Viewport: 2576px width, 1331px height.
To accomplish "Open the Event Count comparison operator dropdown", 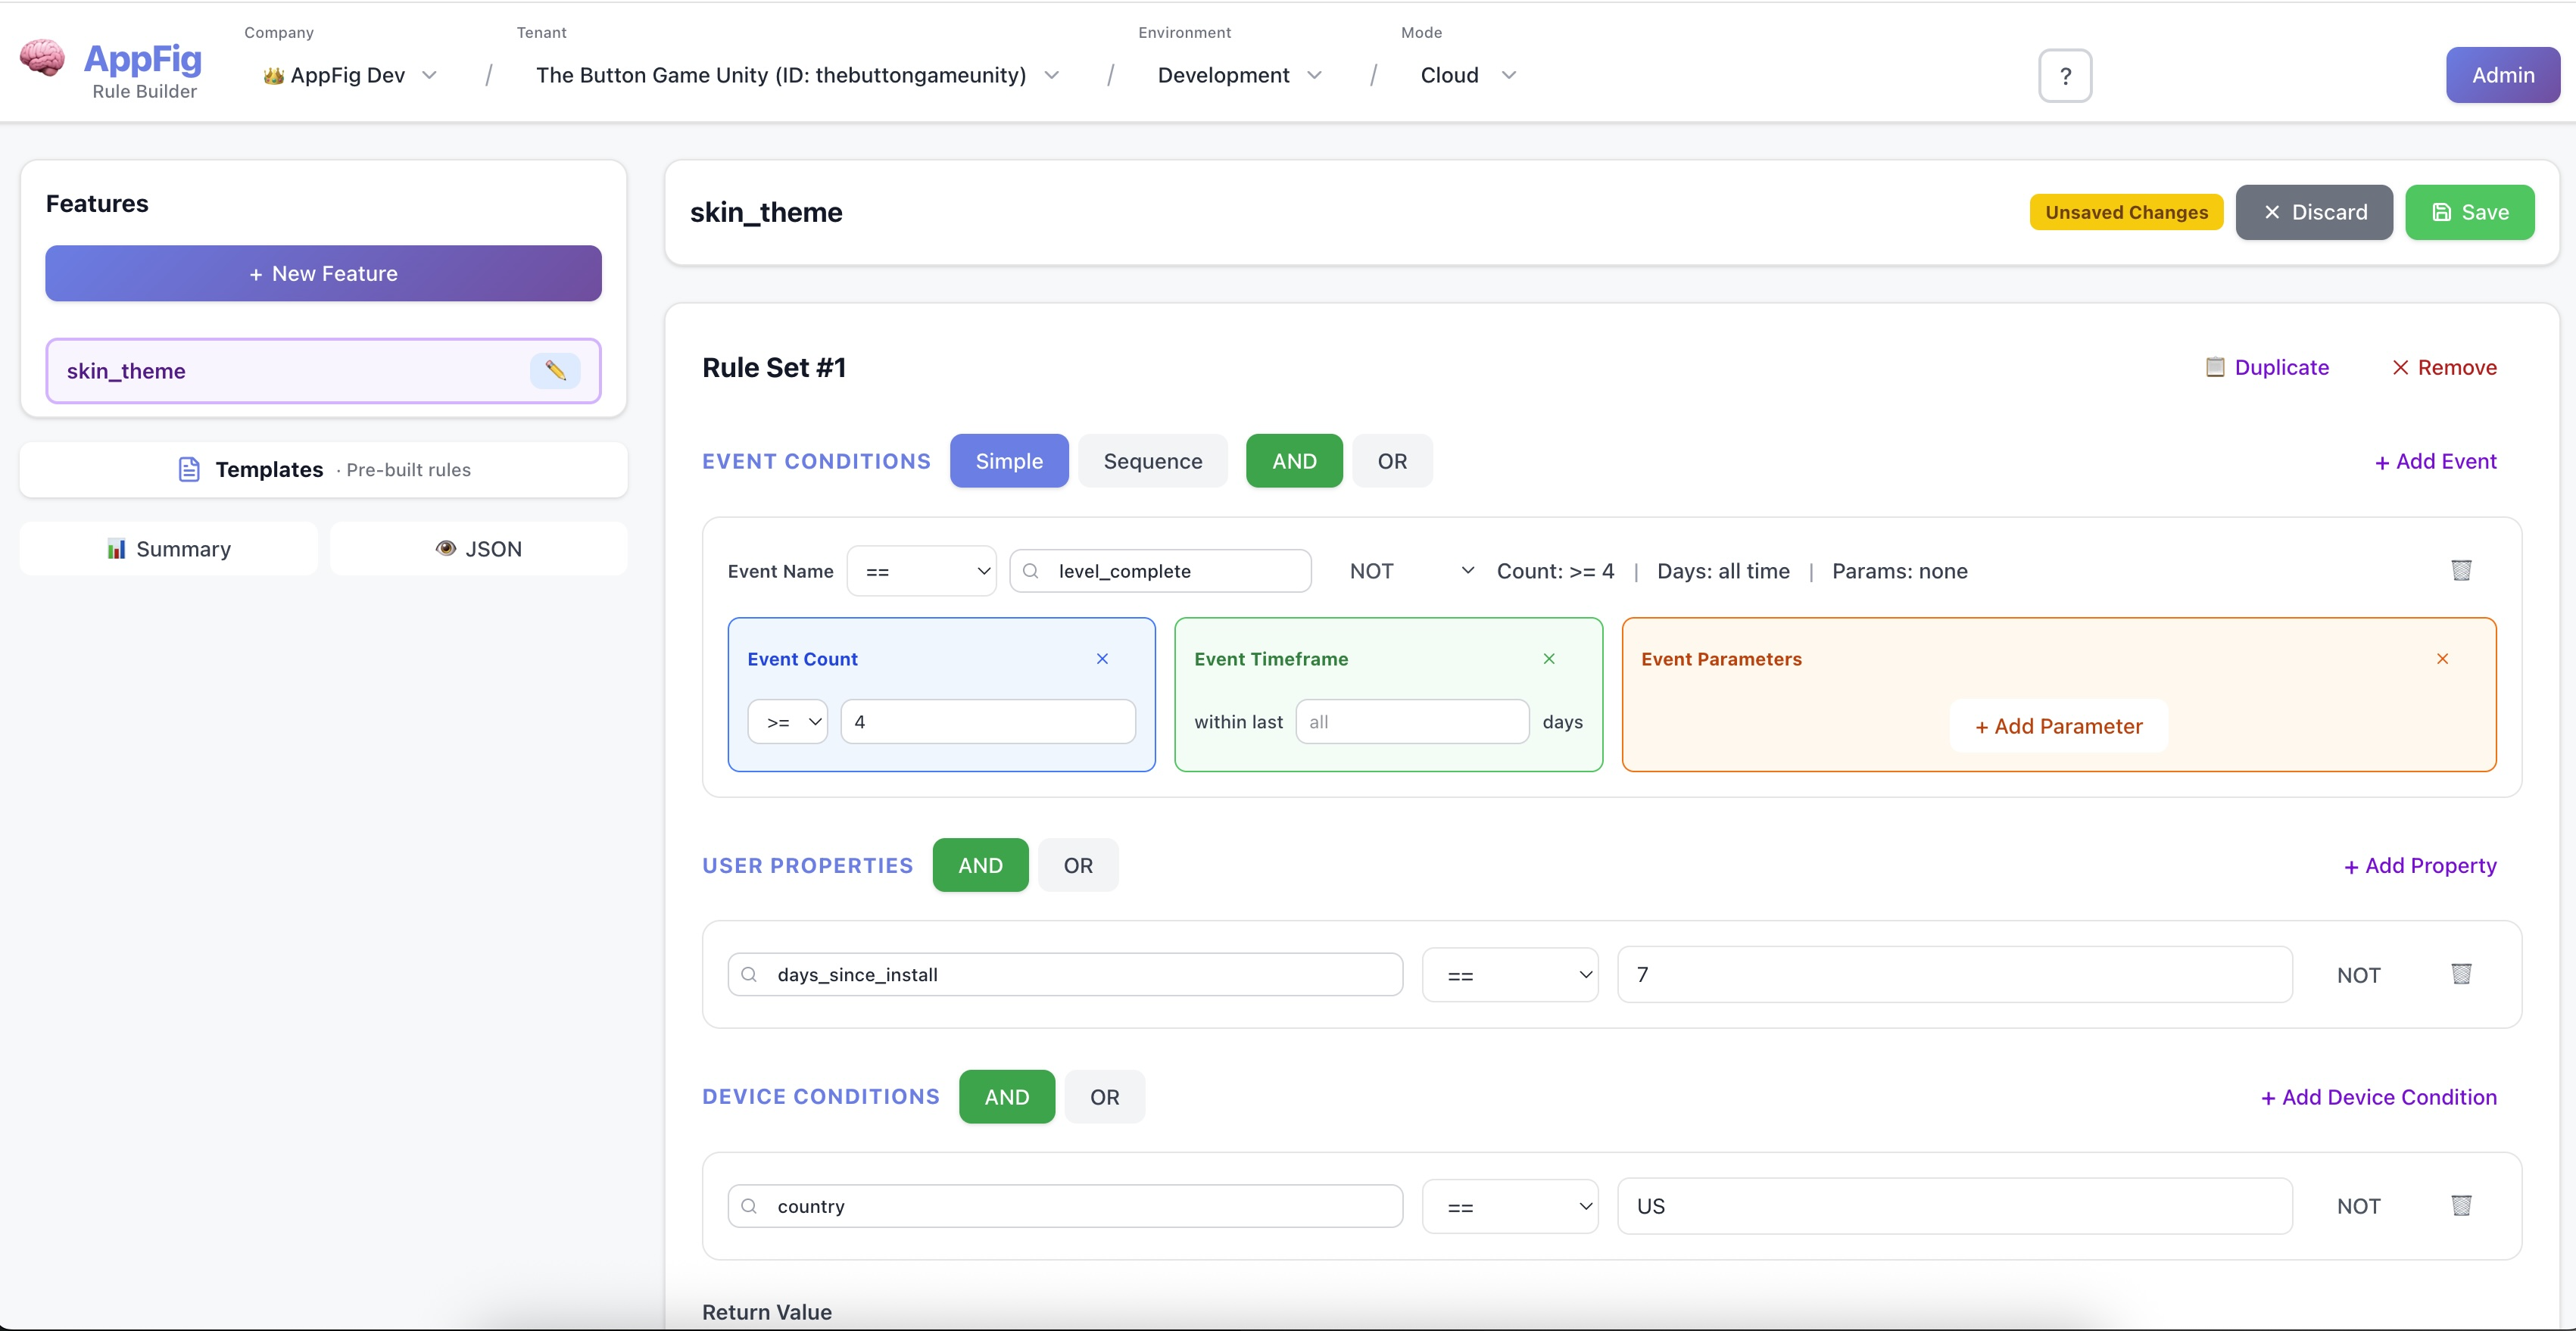I will pos(787,721).
